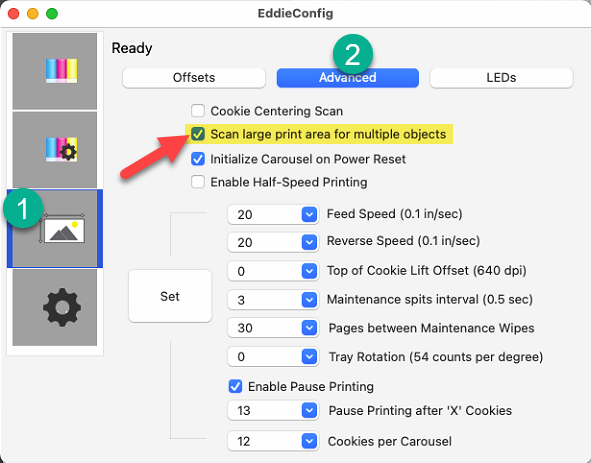The height and width of the screenshot is (463, 591).
Task: Switch to the LEDs tab
Action: [501, 78]
